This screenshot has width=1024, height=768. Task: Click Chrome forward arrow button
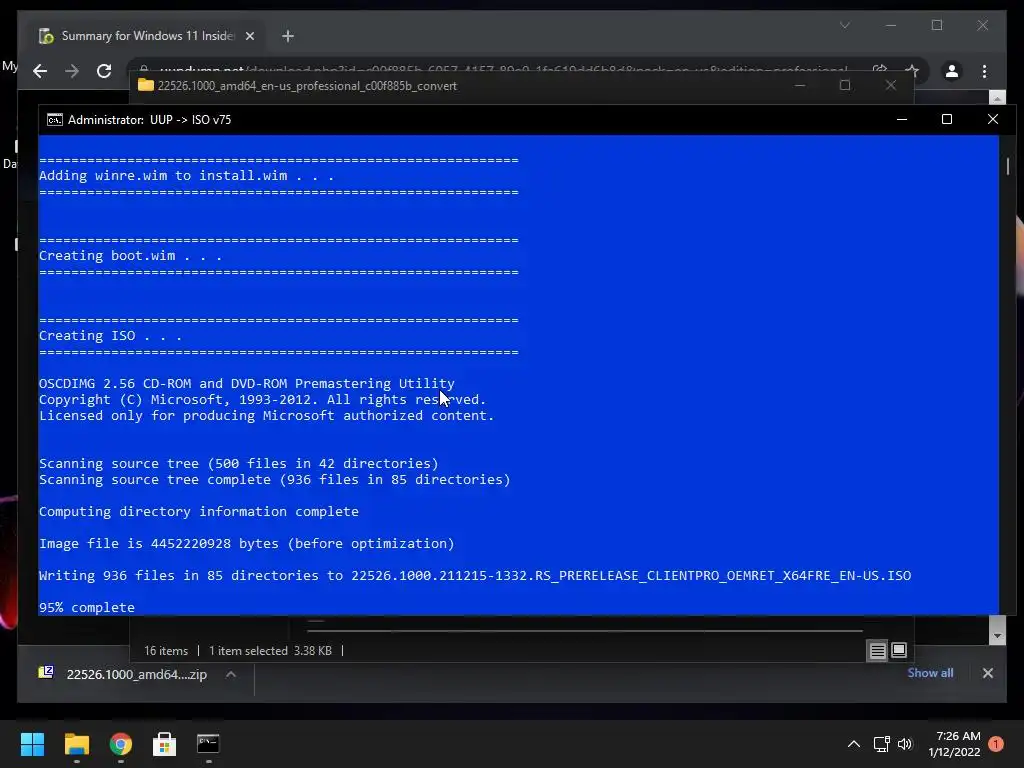coord(72,71)
